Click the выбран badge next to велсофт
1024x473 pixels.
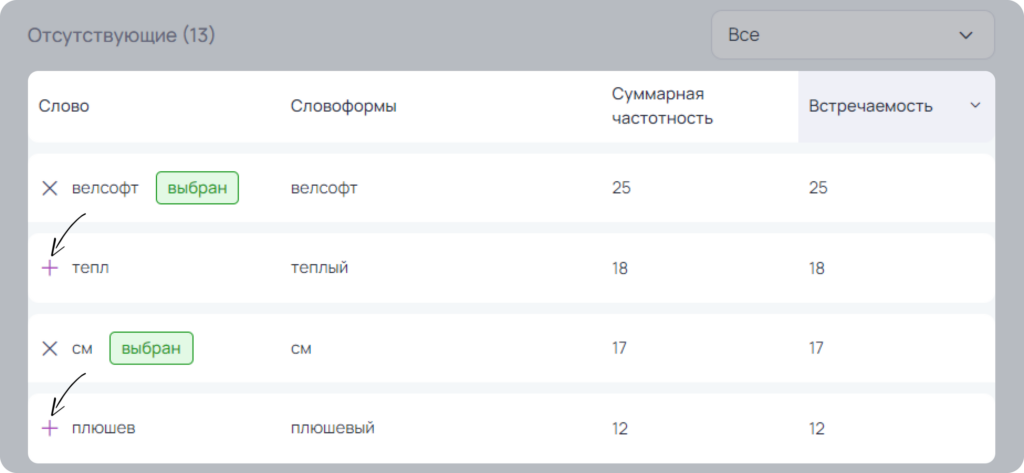(197, 188)
